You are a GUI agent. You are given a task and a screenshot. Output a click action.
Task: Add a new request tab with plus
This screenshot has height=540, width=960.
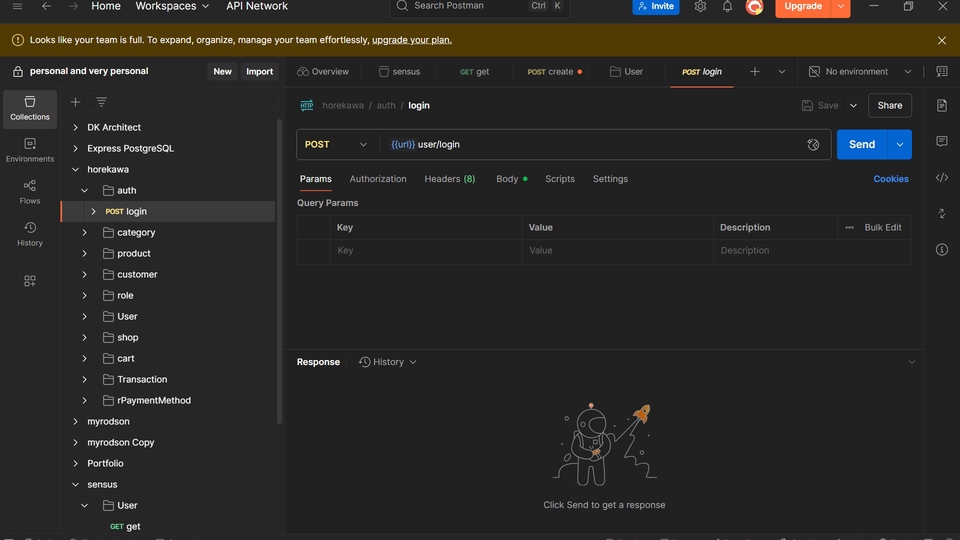[754, 72]
